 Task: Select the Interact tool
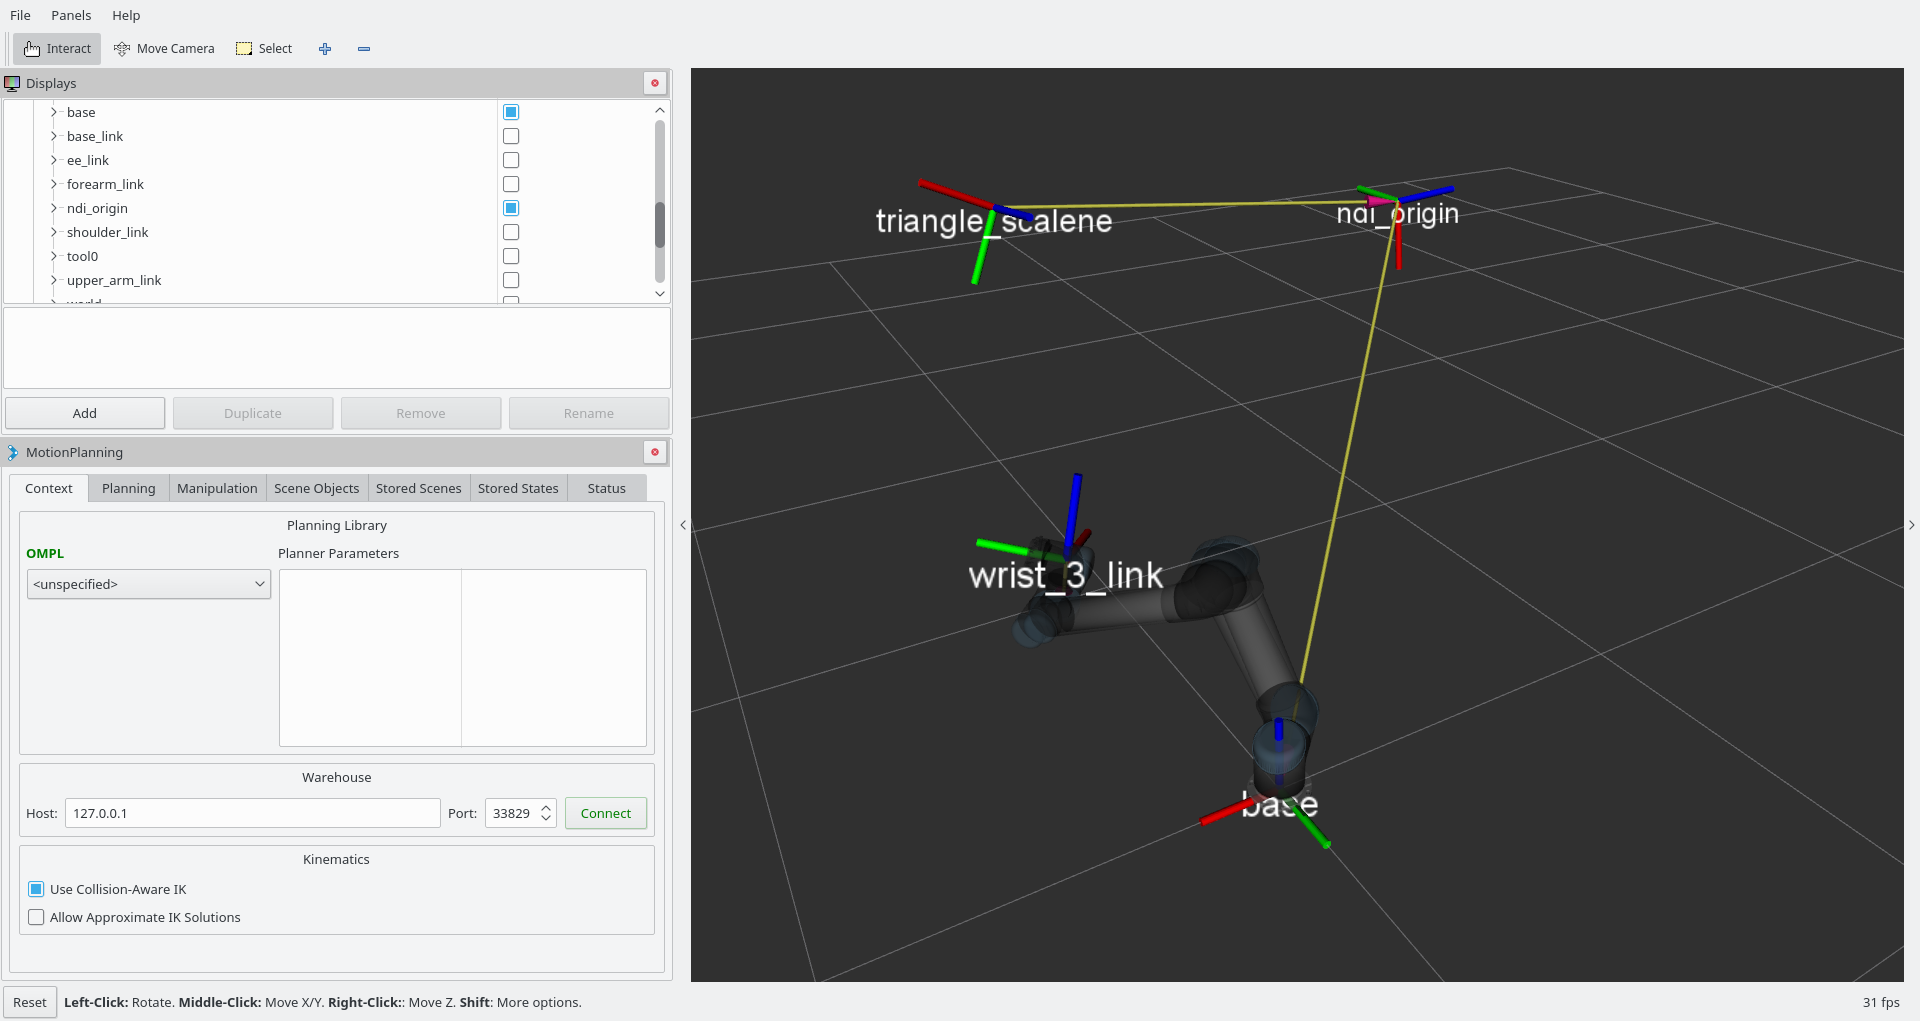coord(57,48)
